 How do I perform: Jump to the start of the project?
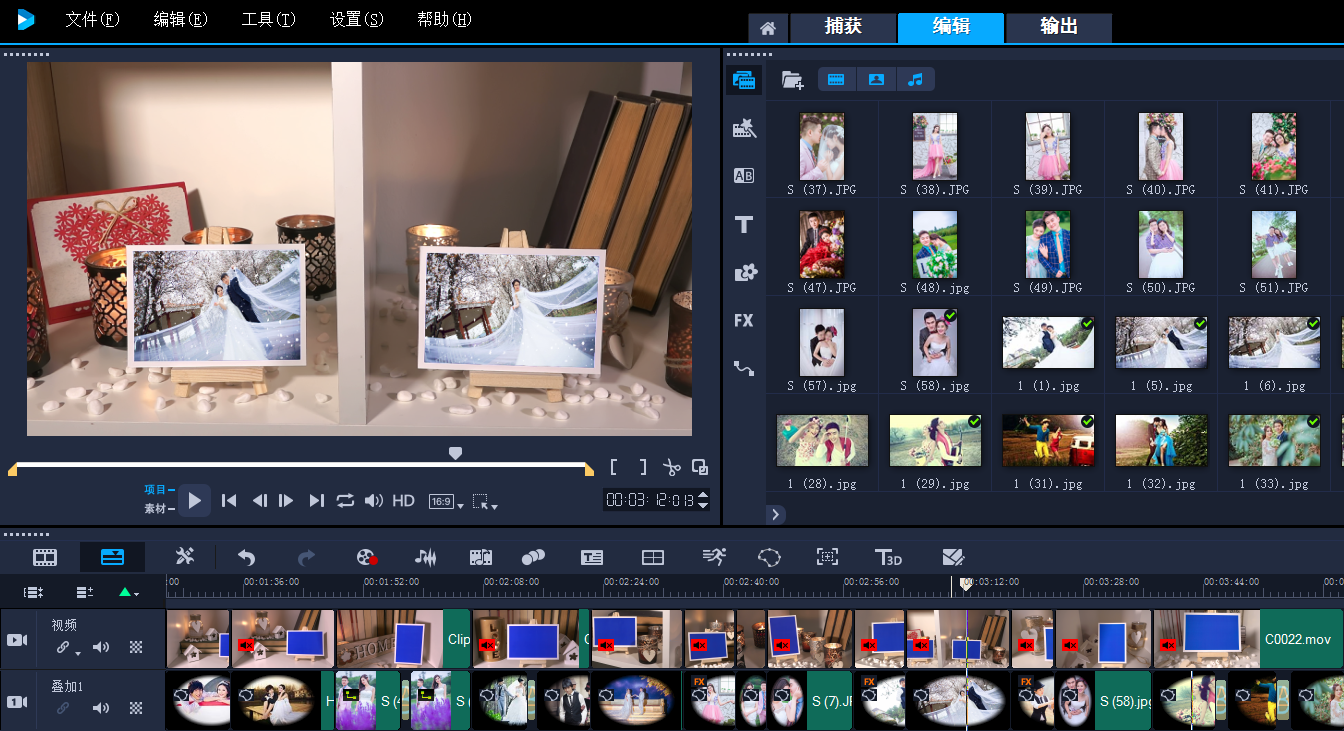click(229, 500)
